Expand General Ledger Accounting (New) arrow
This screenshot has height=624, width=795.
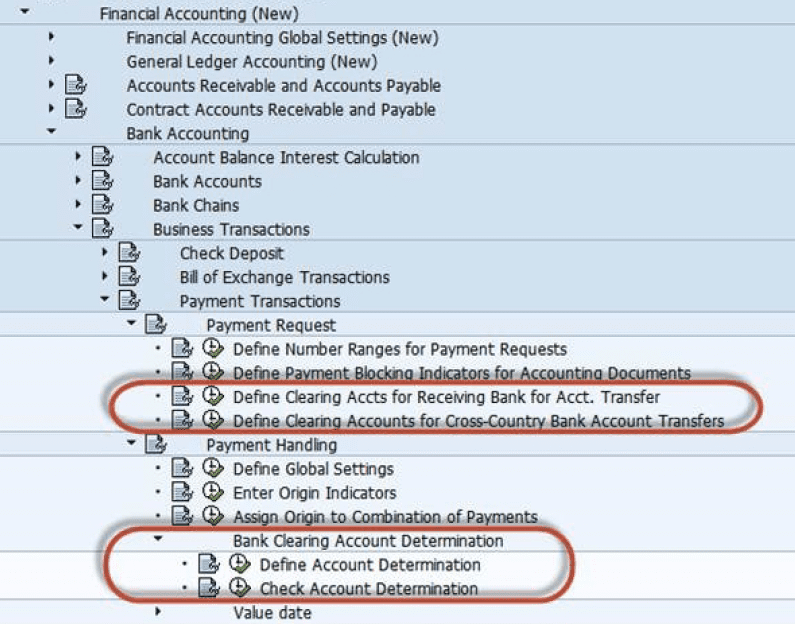[51, 61]
